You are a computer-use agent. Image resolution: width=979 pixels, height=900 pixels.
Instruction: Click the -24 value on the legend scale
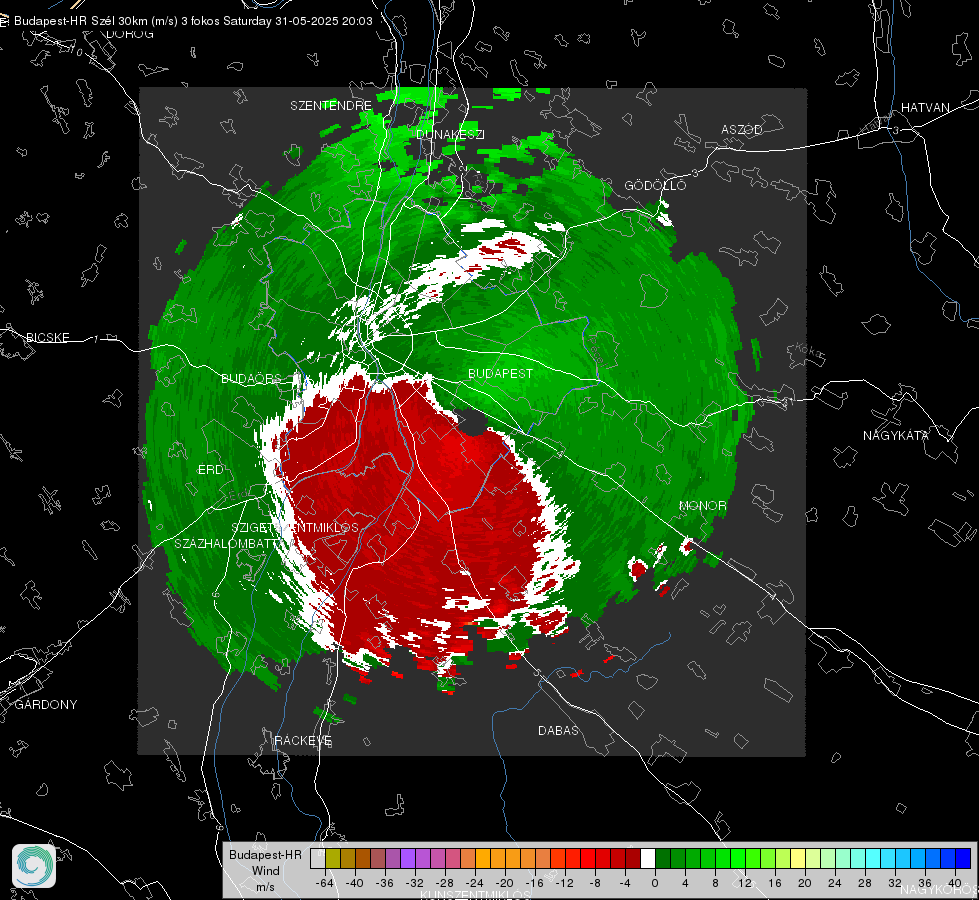tap(475, 883)
